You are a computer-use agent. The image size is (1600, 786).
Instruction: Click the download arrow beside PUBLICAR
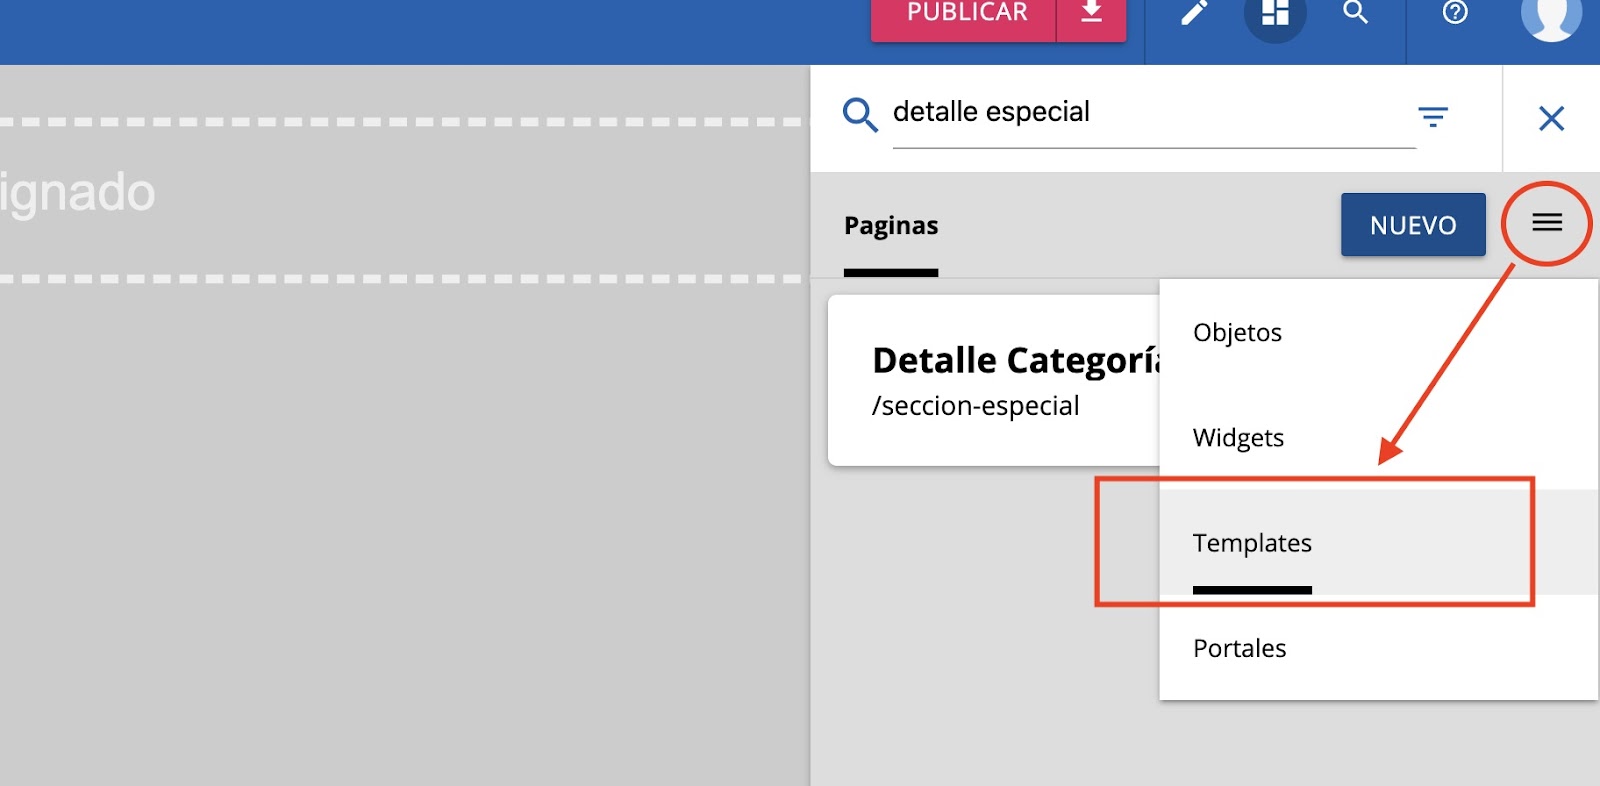pos(1091,14)
